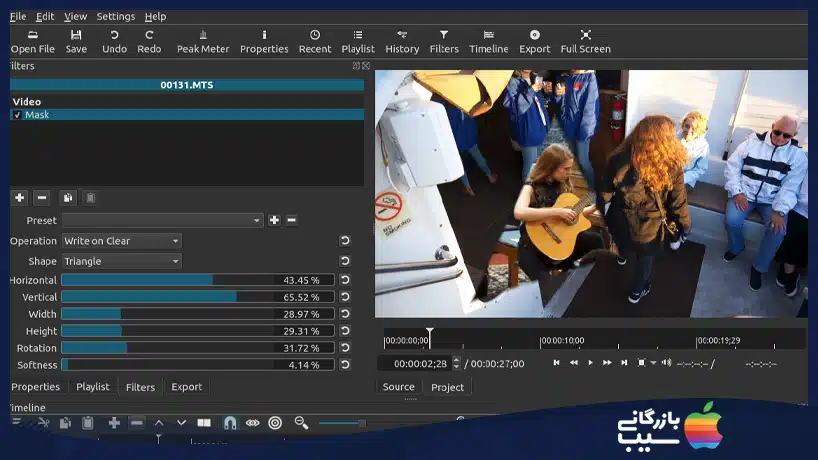Open the Peak Meter panel

click(x=203, y=41)
